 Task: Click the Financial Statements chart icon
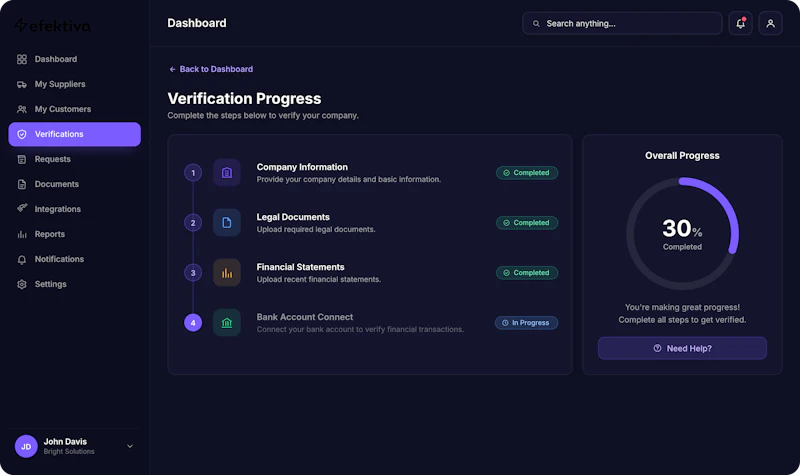pos(227,272)
